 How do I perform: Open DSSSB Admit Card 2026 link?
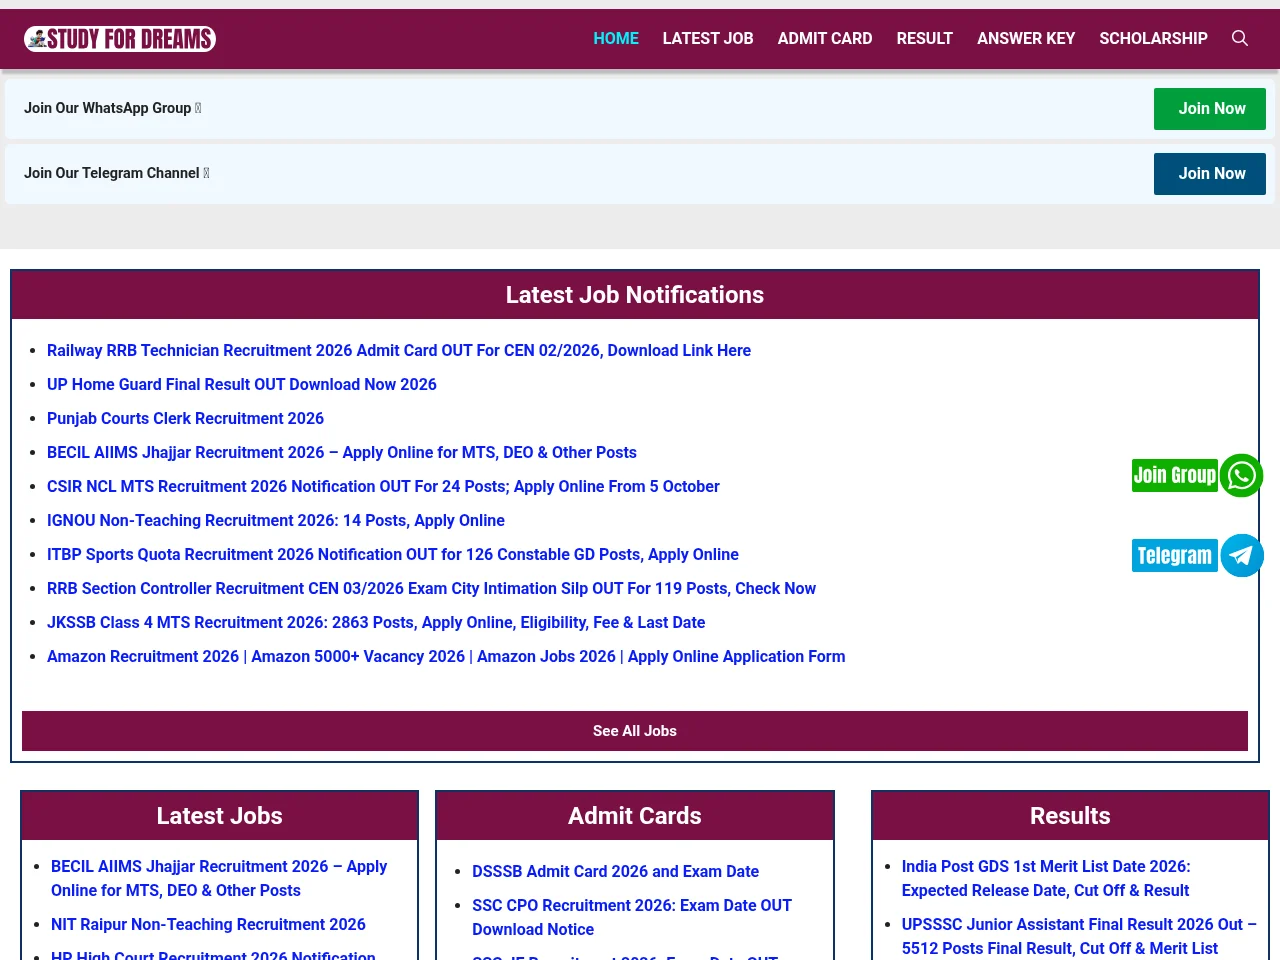[615, 872]
